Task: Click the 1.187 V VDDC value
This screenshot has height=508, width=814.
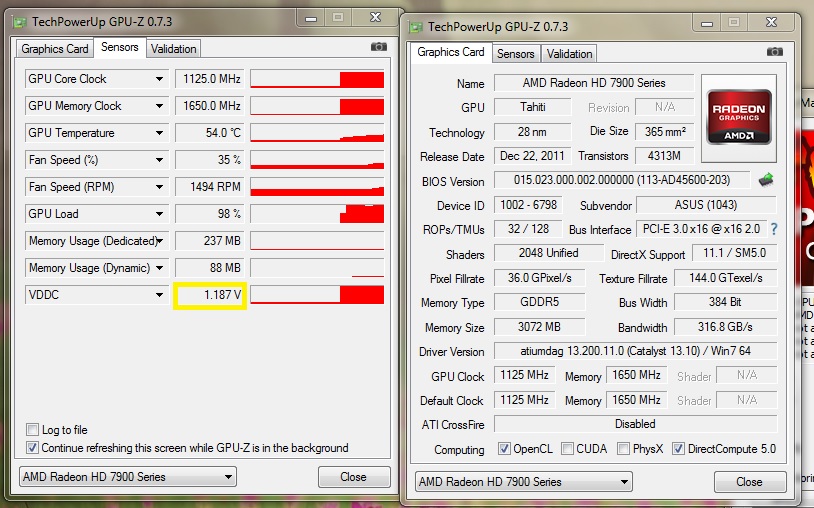Action: coord(210,295)
